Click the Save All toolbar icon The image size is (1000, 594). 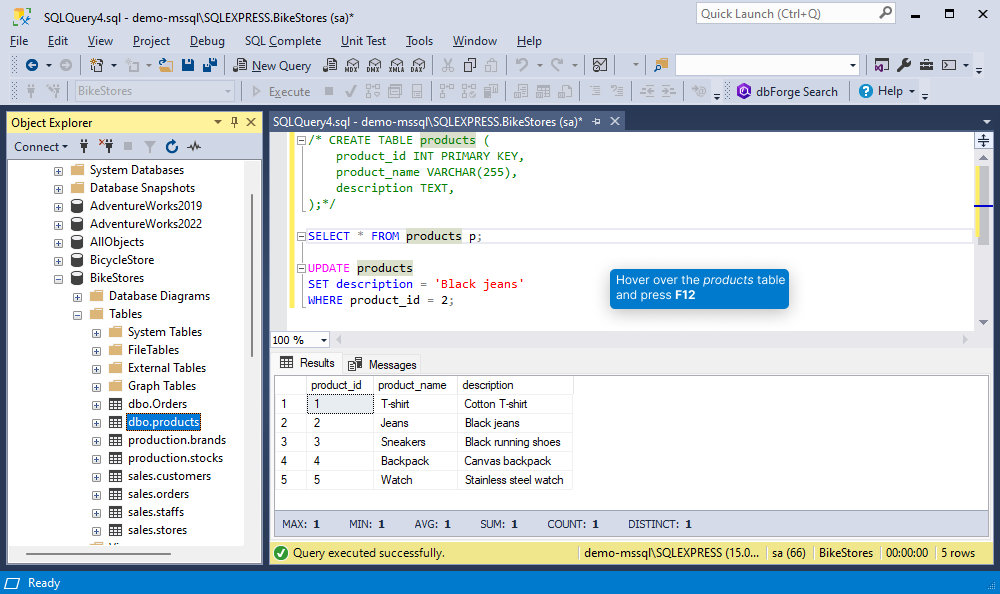click(x=211, y=64)
